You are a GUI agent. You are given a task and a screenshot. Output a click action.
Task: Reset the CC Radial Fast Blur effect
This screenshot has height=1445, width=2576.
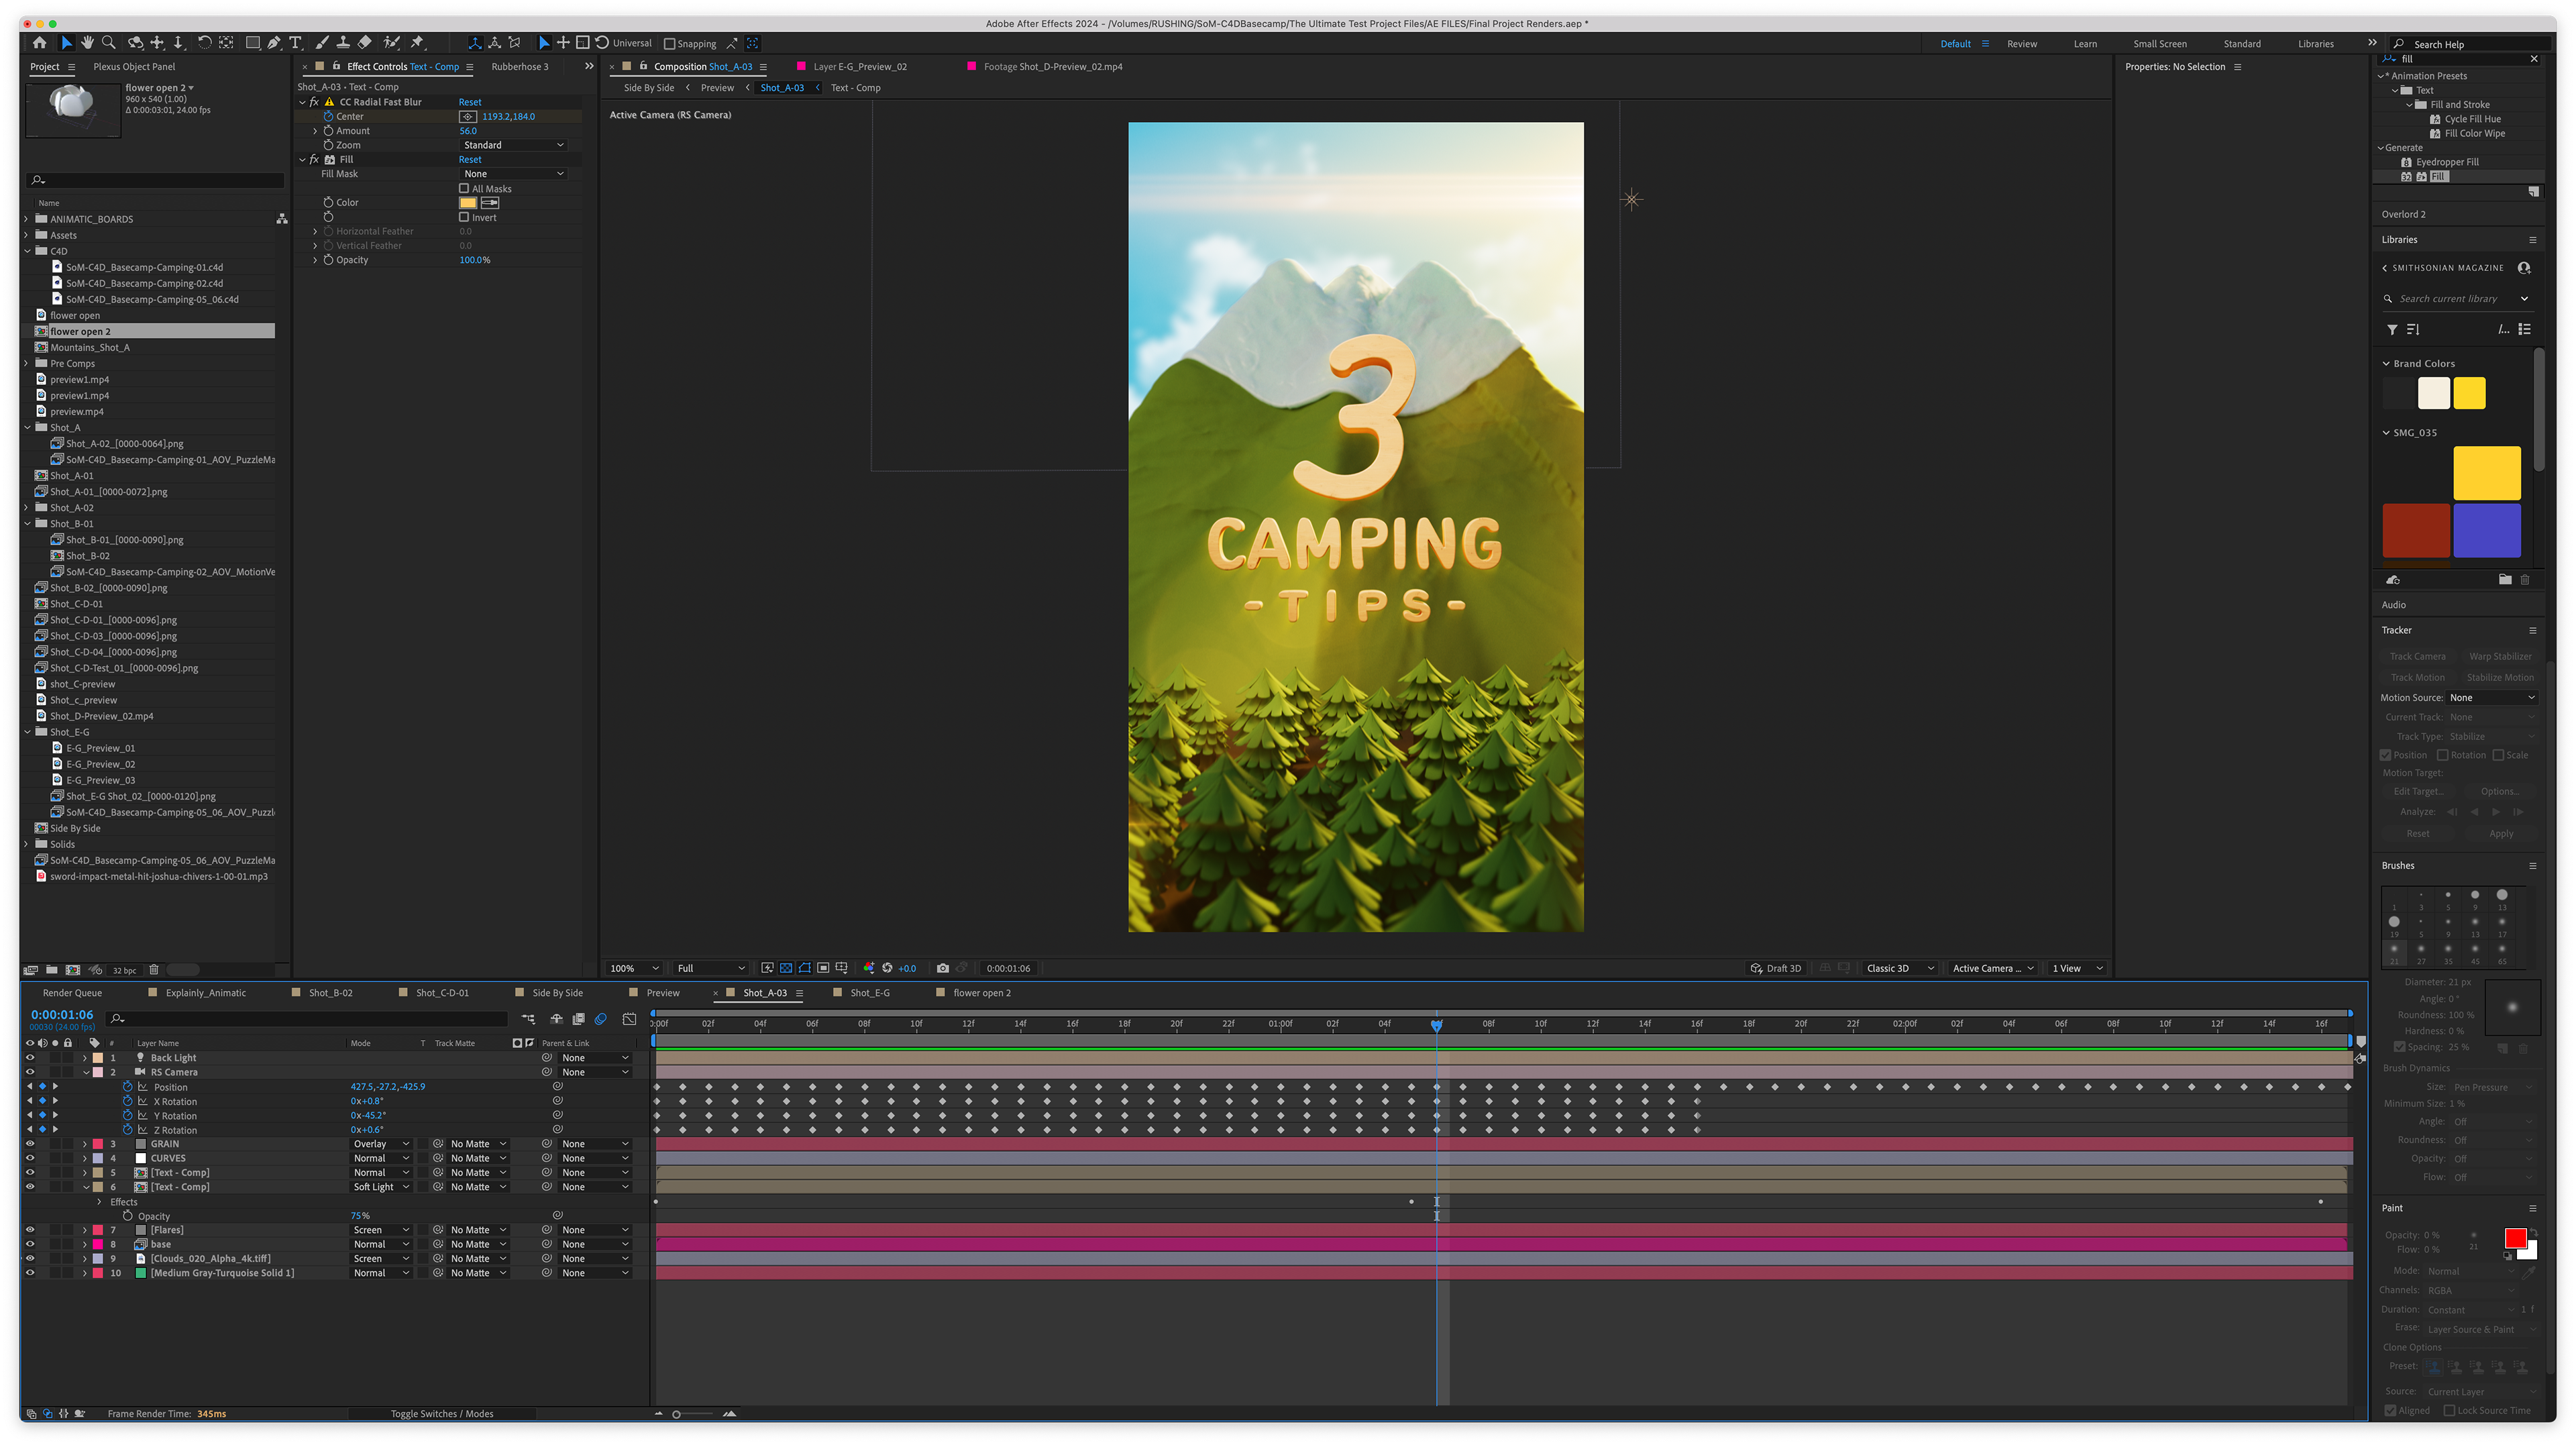point(470,102)
